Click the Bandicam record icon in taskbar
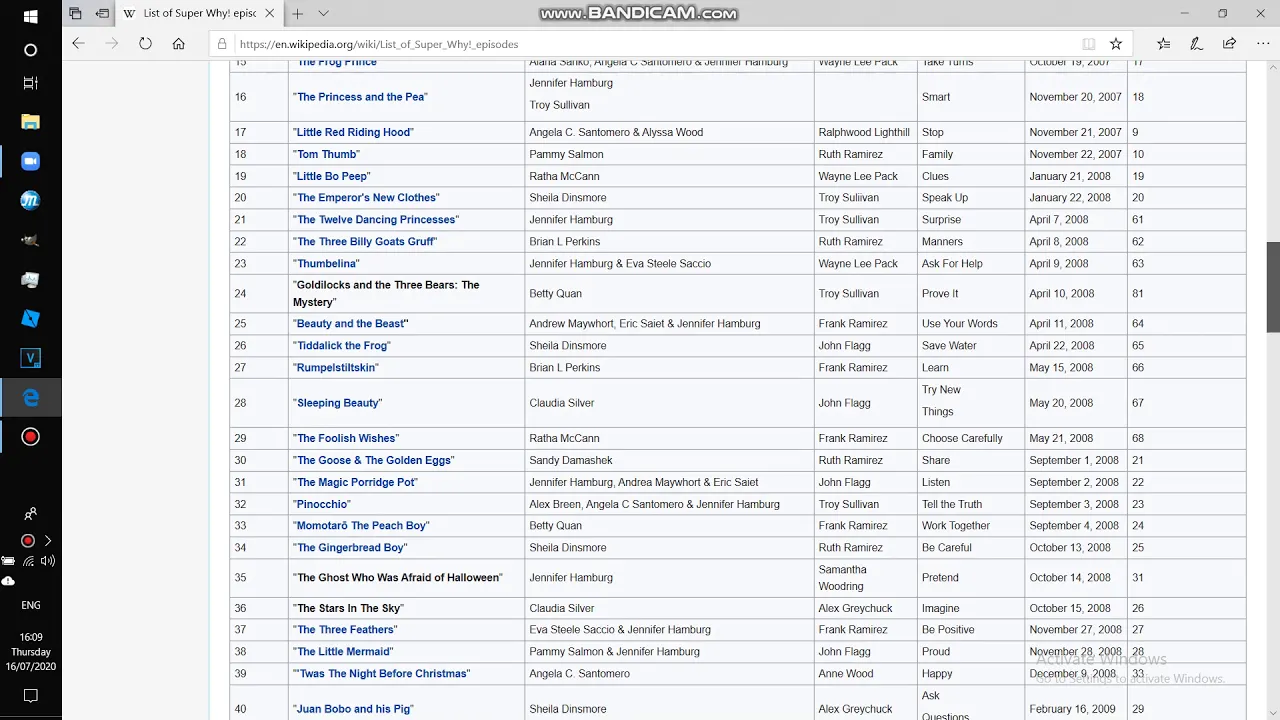The height and width of the screenshot is (720, 1280). (x=30, y=437)
